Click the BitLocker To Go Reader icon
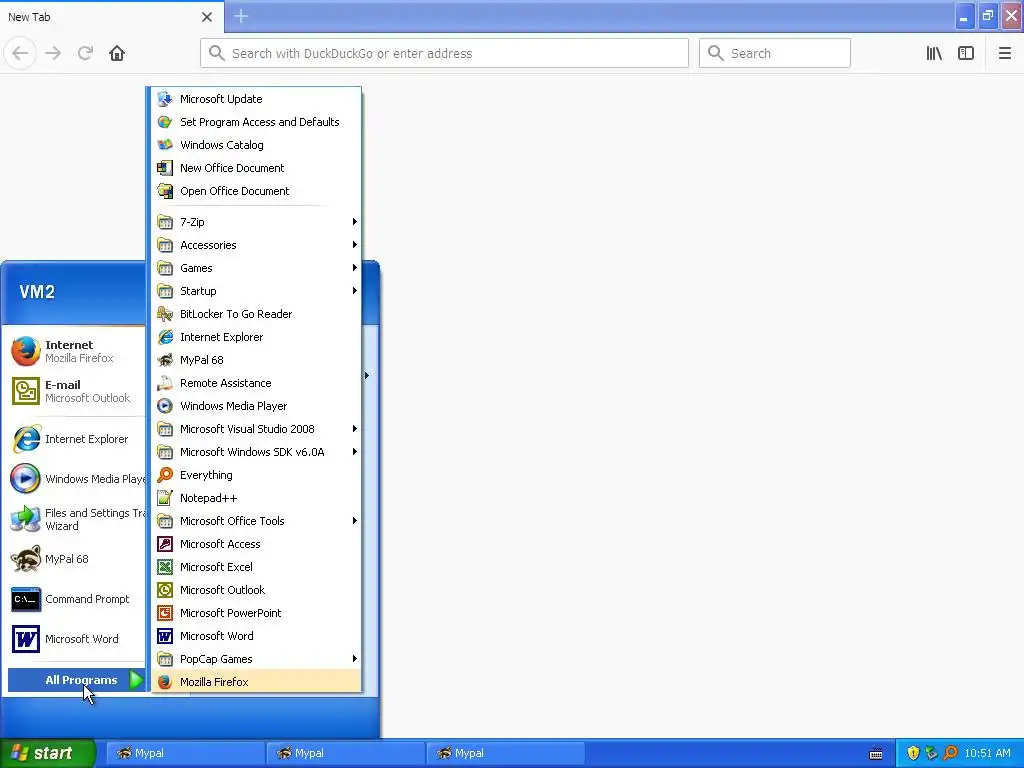Image resolution: width=1024 pixels, height=768 pixels. pyautogui.click(x=165, y=314)
